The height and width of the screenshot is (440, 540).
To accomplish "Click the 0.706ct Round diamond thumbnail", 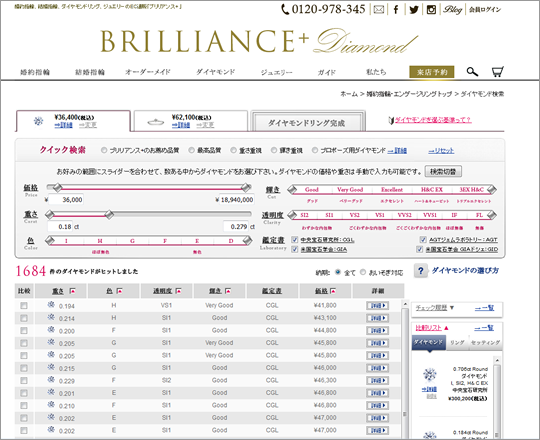I will click(429, 375).
